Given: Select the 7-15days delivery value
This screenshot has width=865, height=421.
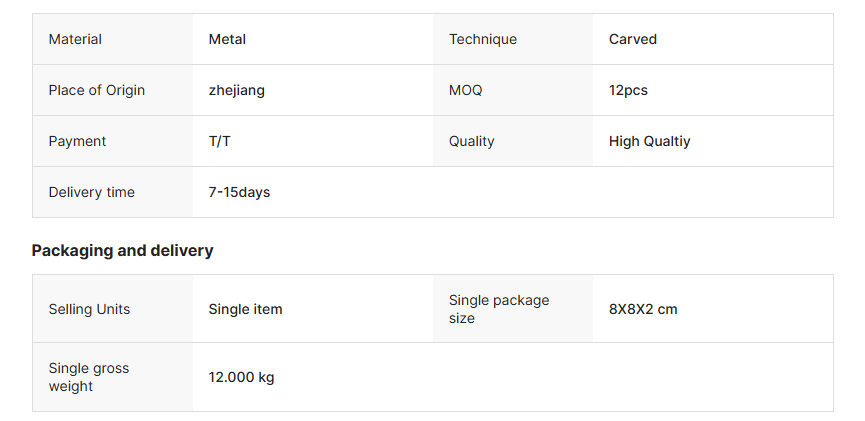Looking at the screenshot, I should (x=240, y=192).
